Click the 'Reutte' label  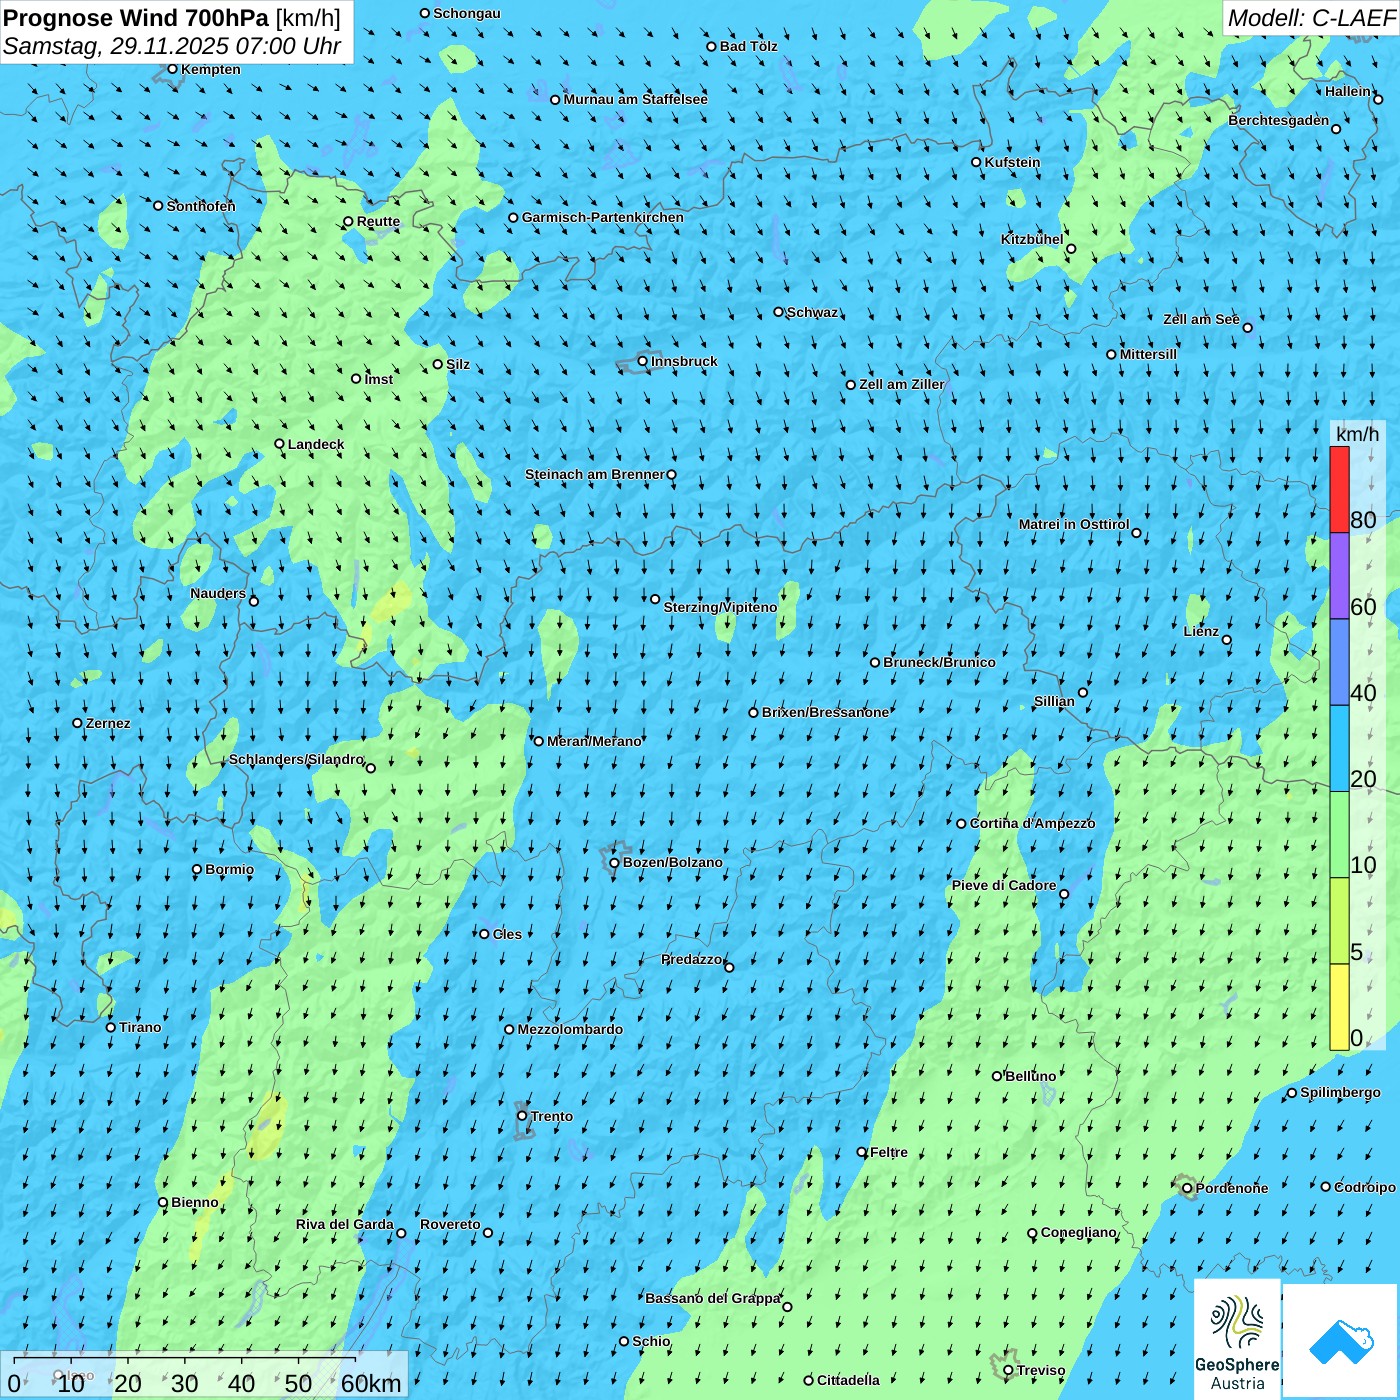[x=378, y=222]
